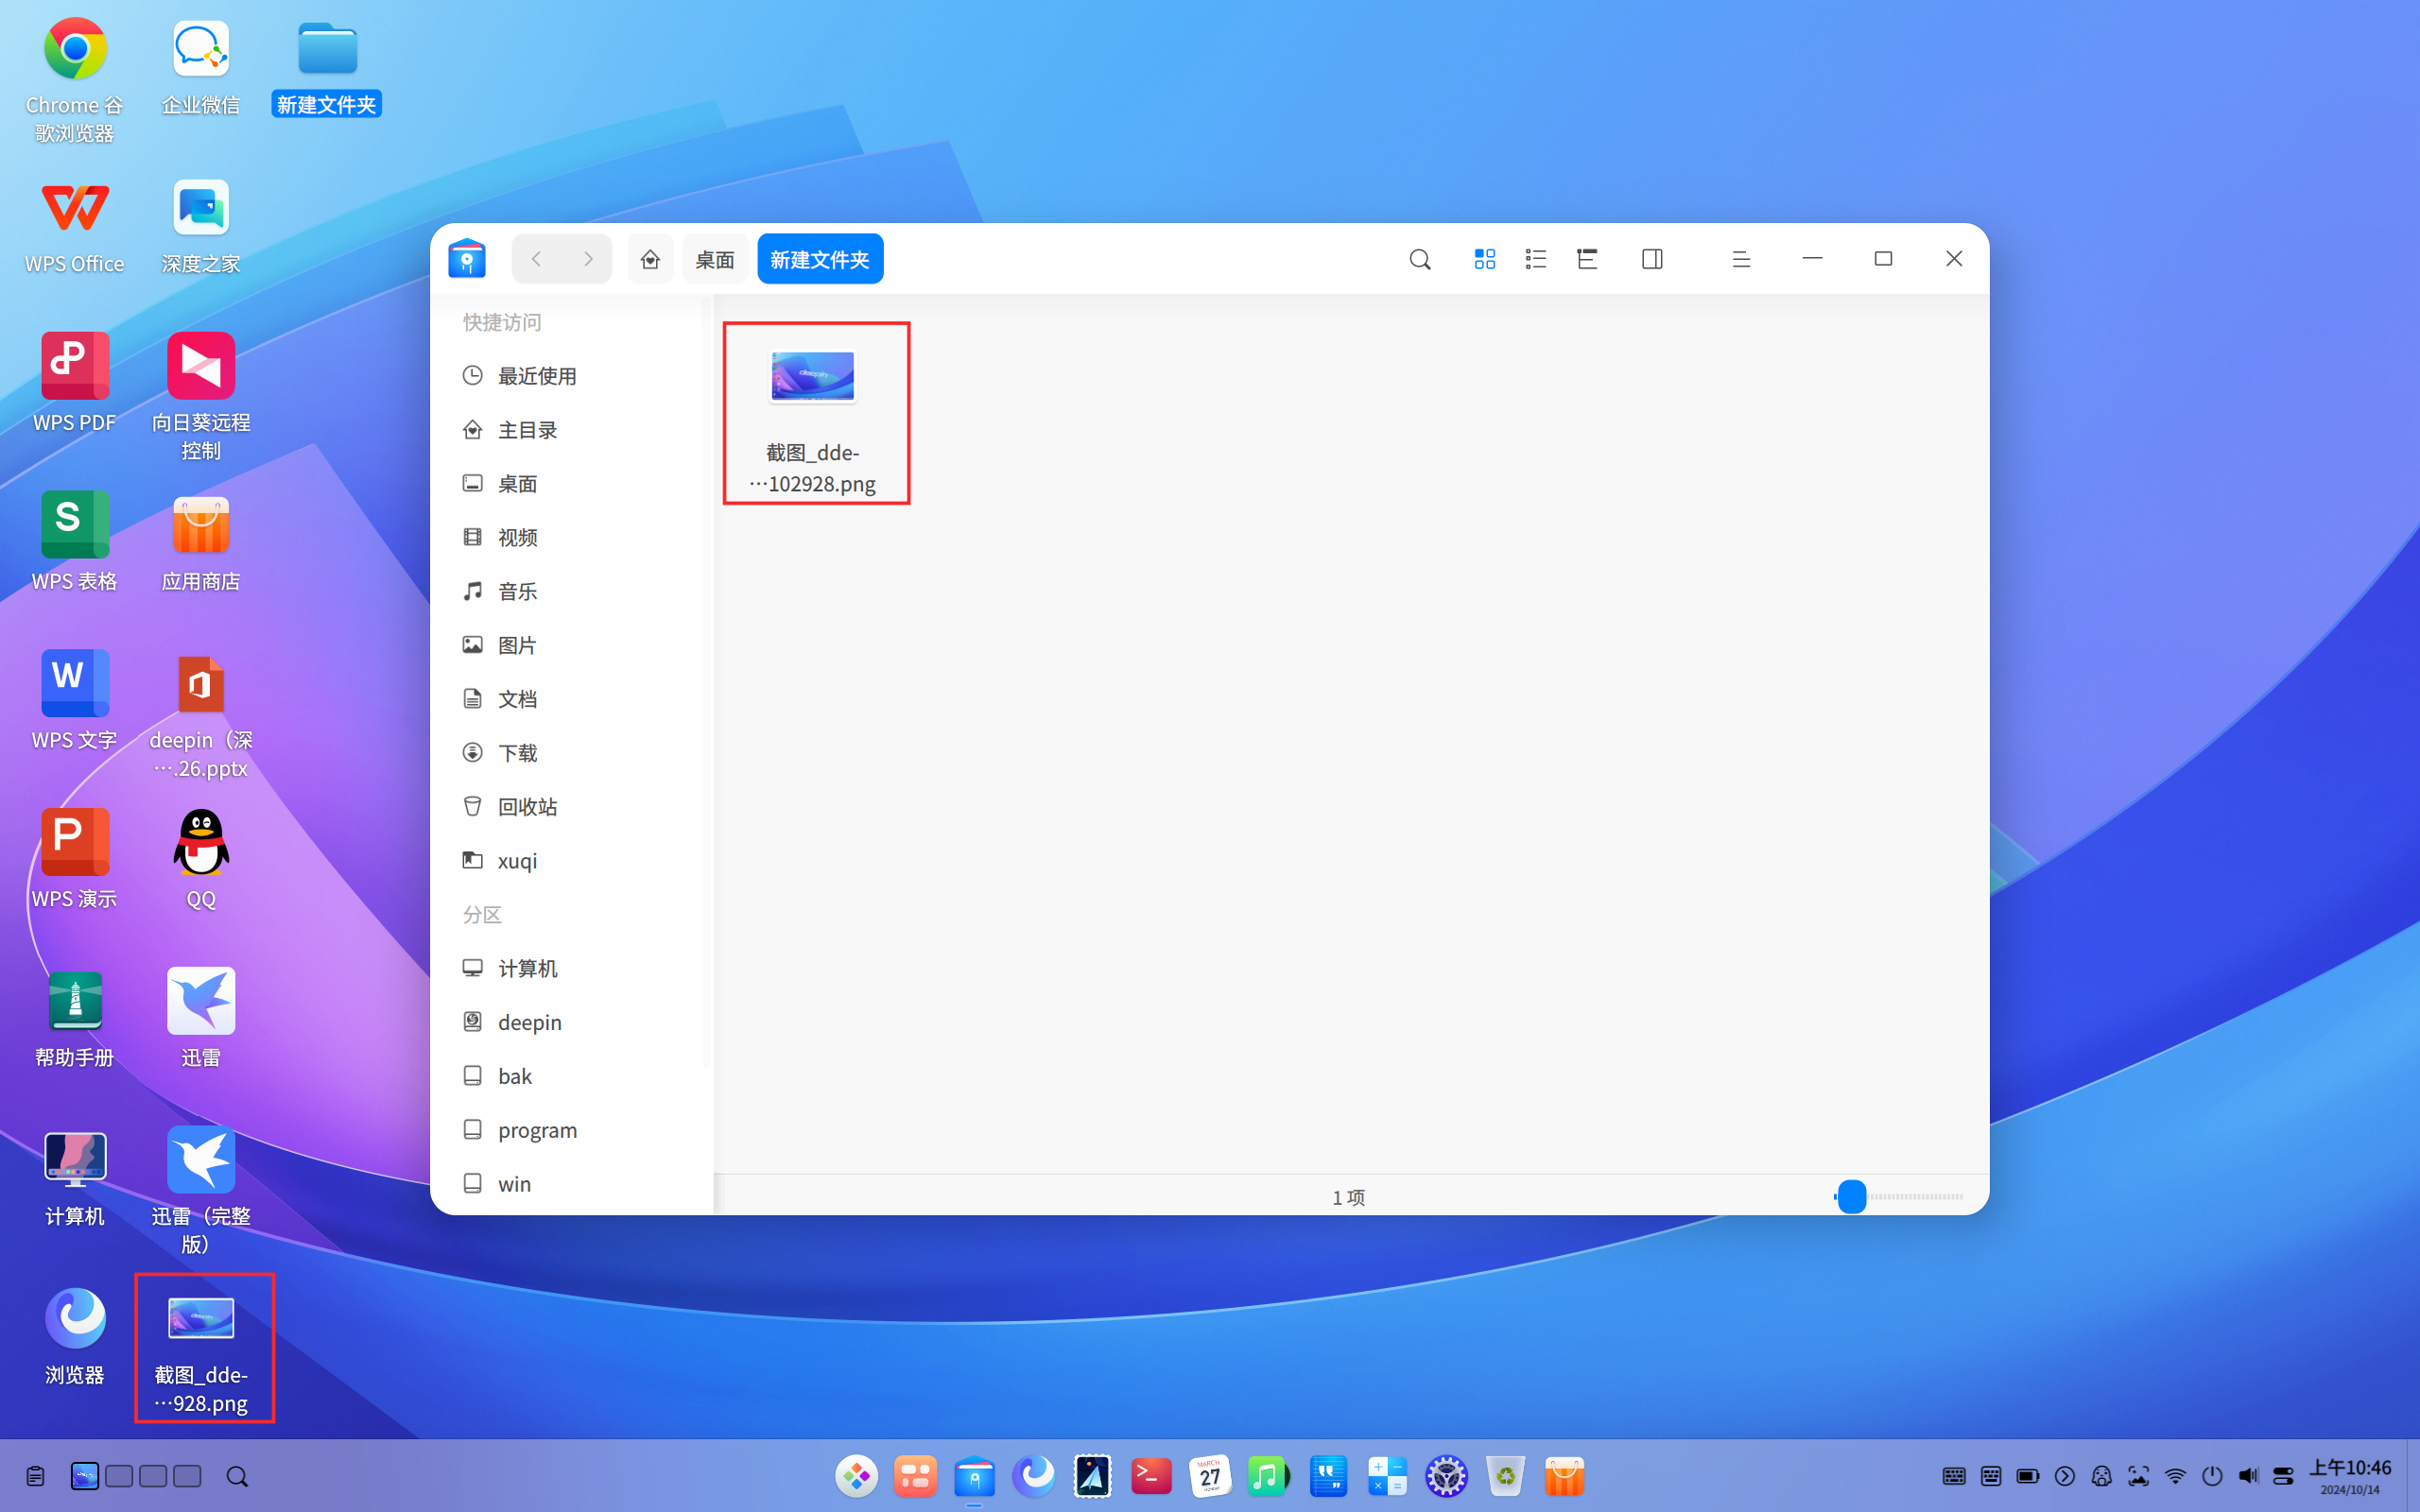Open the file manager hamburger menu

[1741, 260]
